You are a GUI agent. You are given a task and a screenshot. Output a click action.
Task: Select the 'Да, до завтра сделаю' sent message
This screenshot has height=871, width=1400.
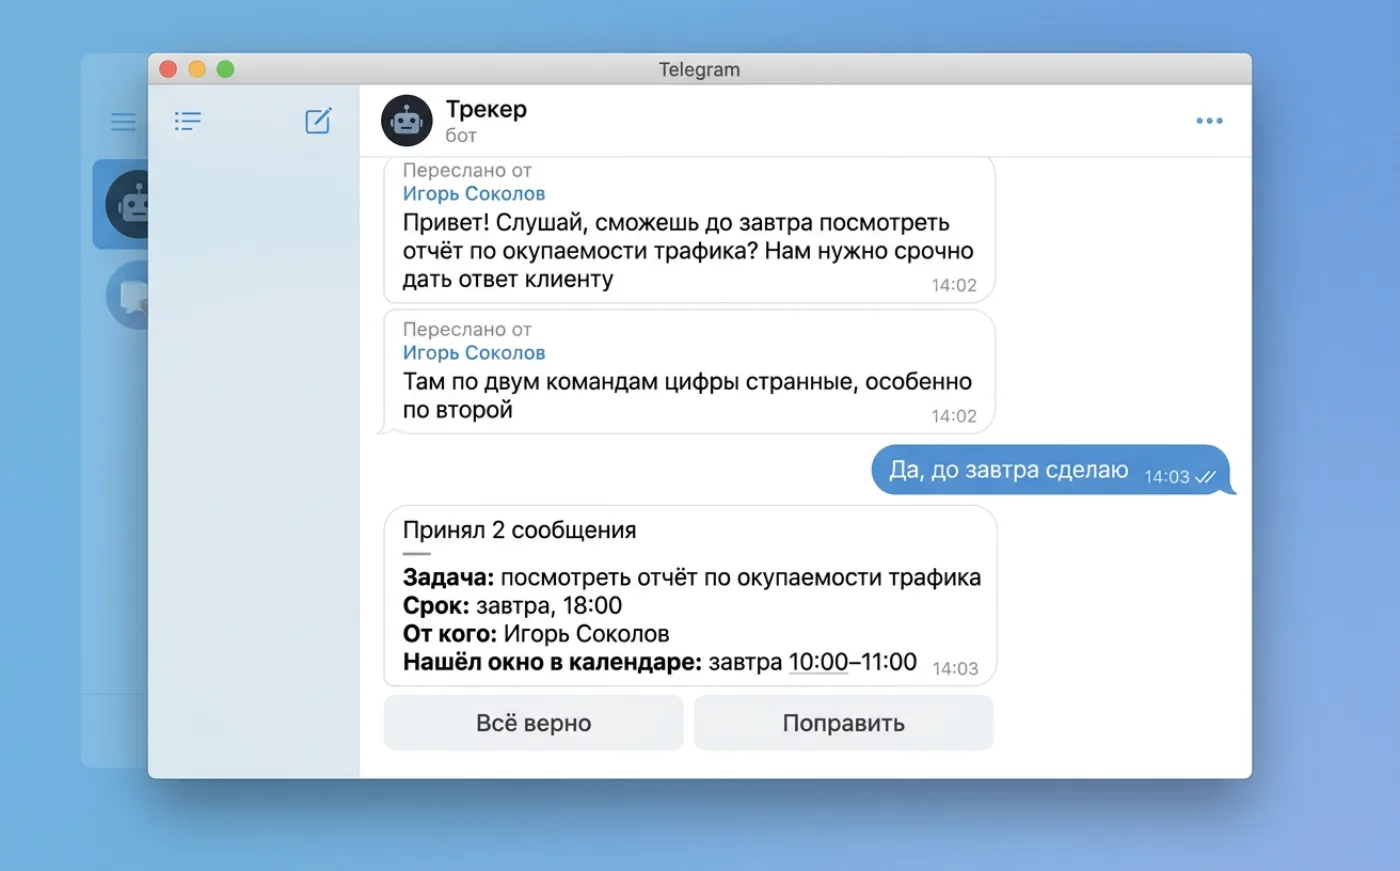point(1054,470)
